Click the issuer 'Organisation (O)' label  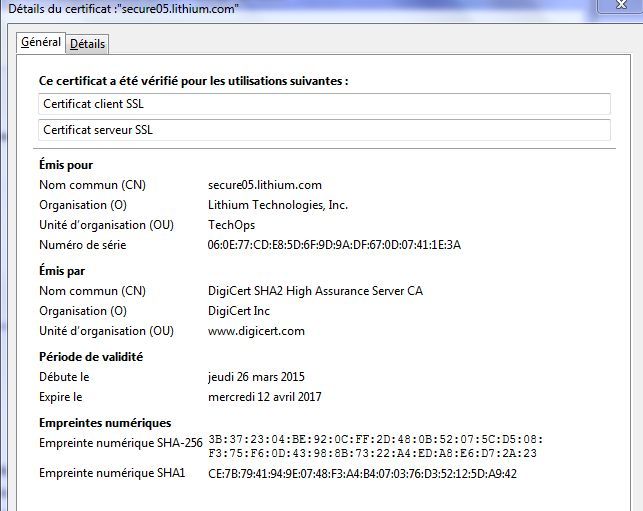pos(83,311)
